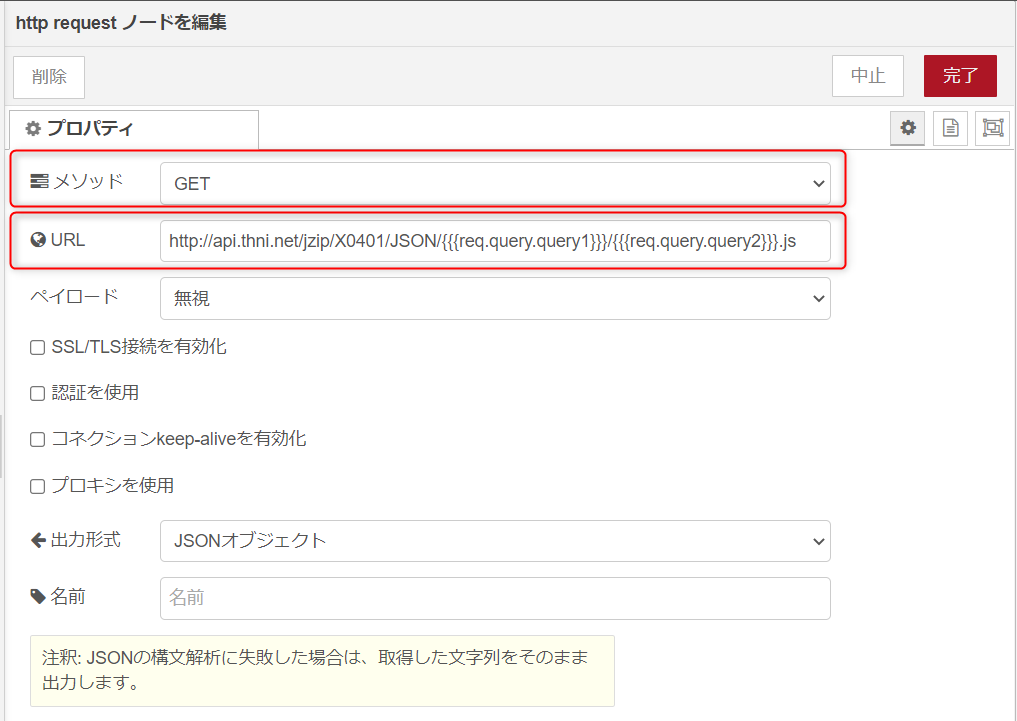Open the ペイロード dropdown showing 無視

(495, 298)
